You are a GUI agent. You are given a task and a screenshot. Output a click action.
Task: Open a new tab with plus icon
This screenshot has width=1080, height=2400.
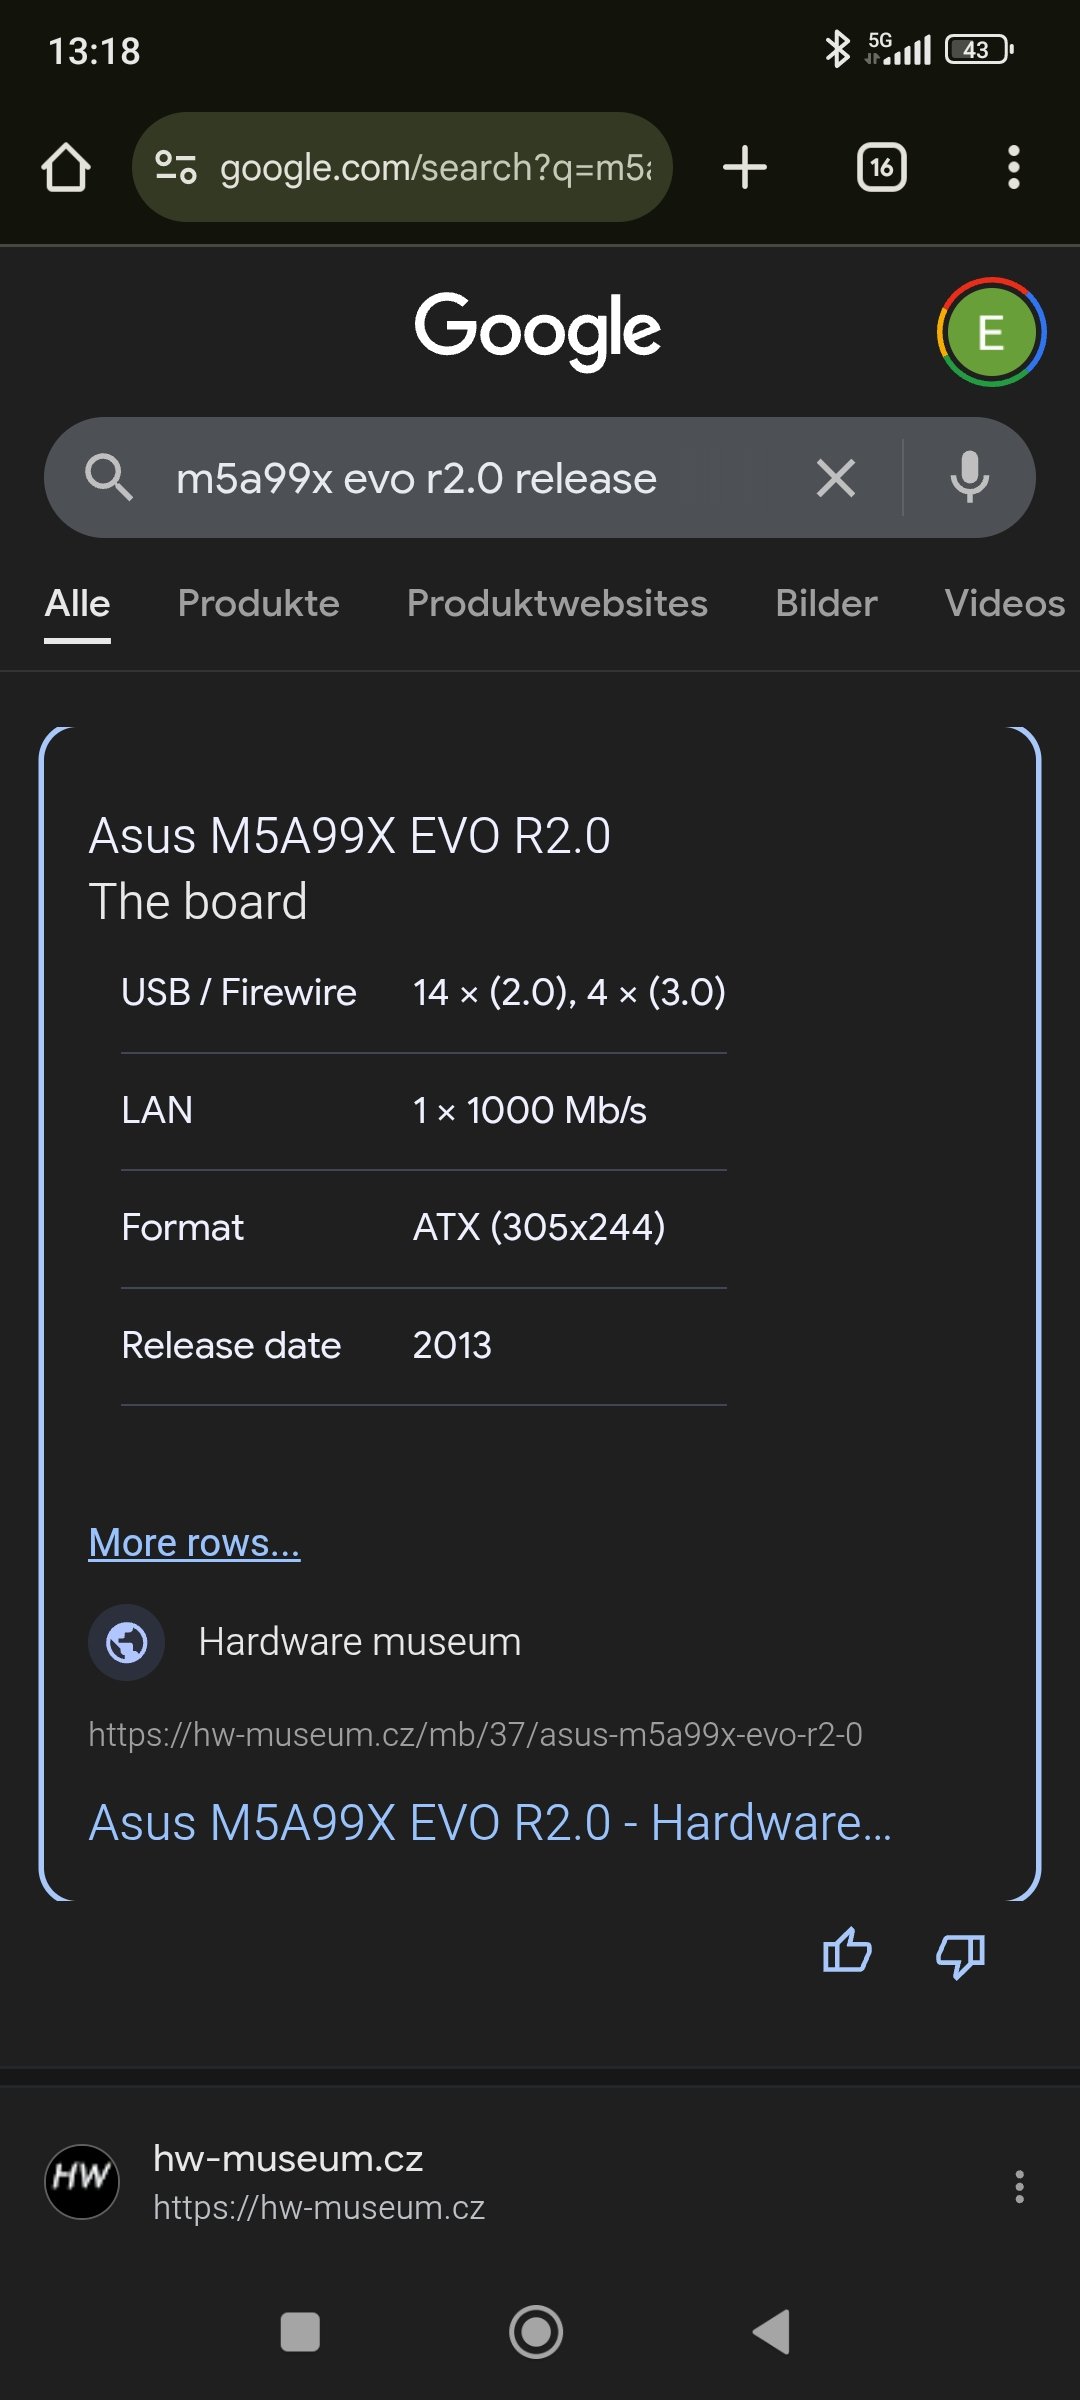point(745,167)
